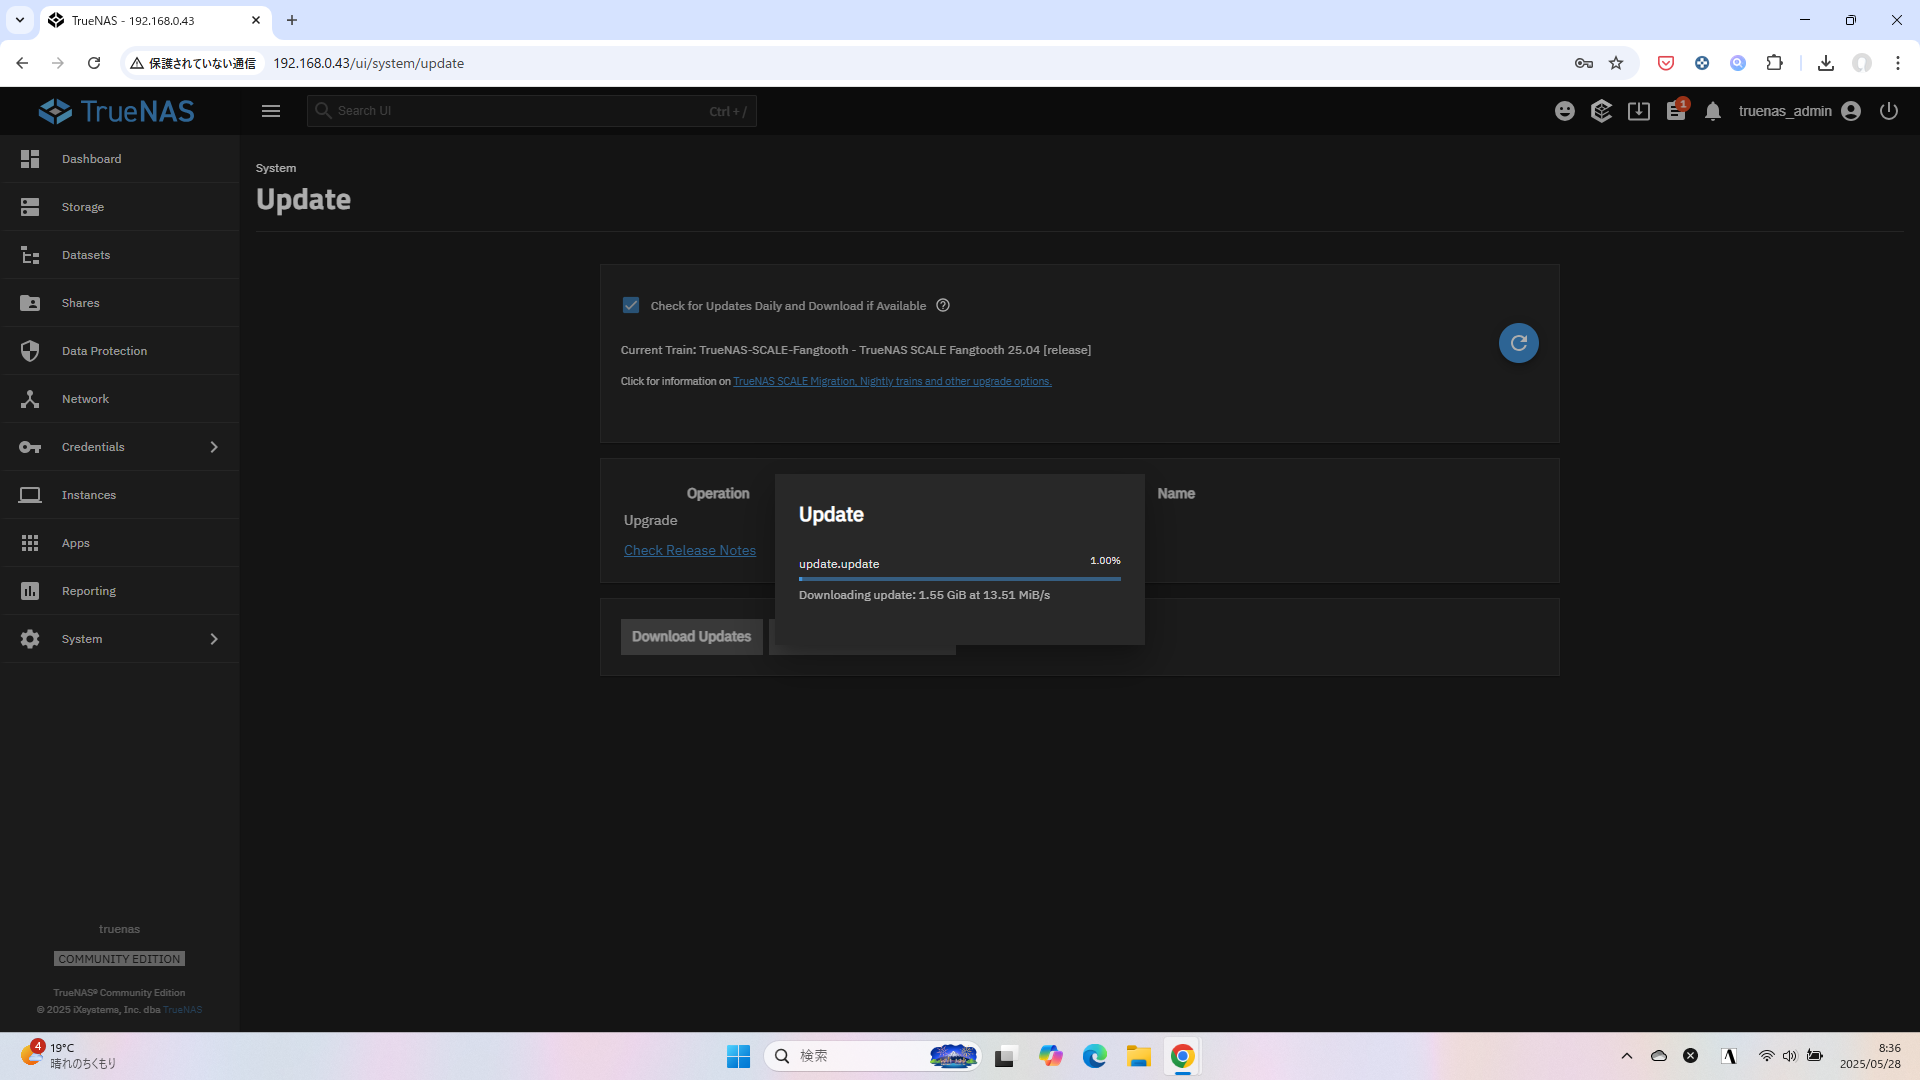Open the truenas_admin user menu
Screen dimensions: 1920x1080
[x=1799, y=111]
